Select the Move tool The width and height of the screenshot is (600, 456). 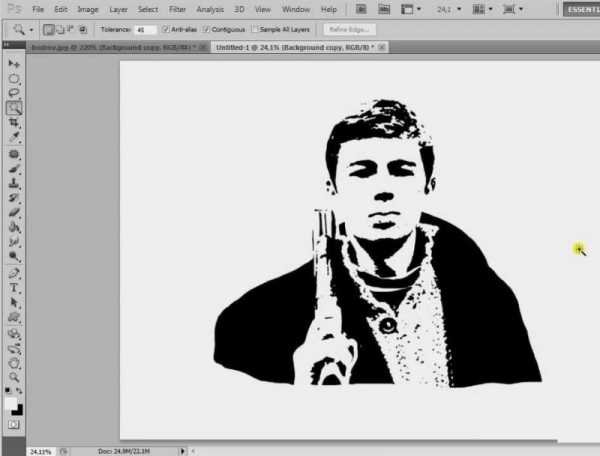click(14, 64)
